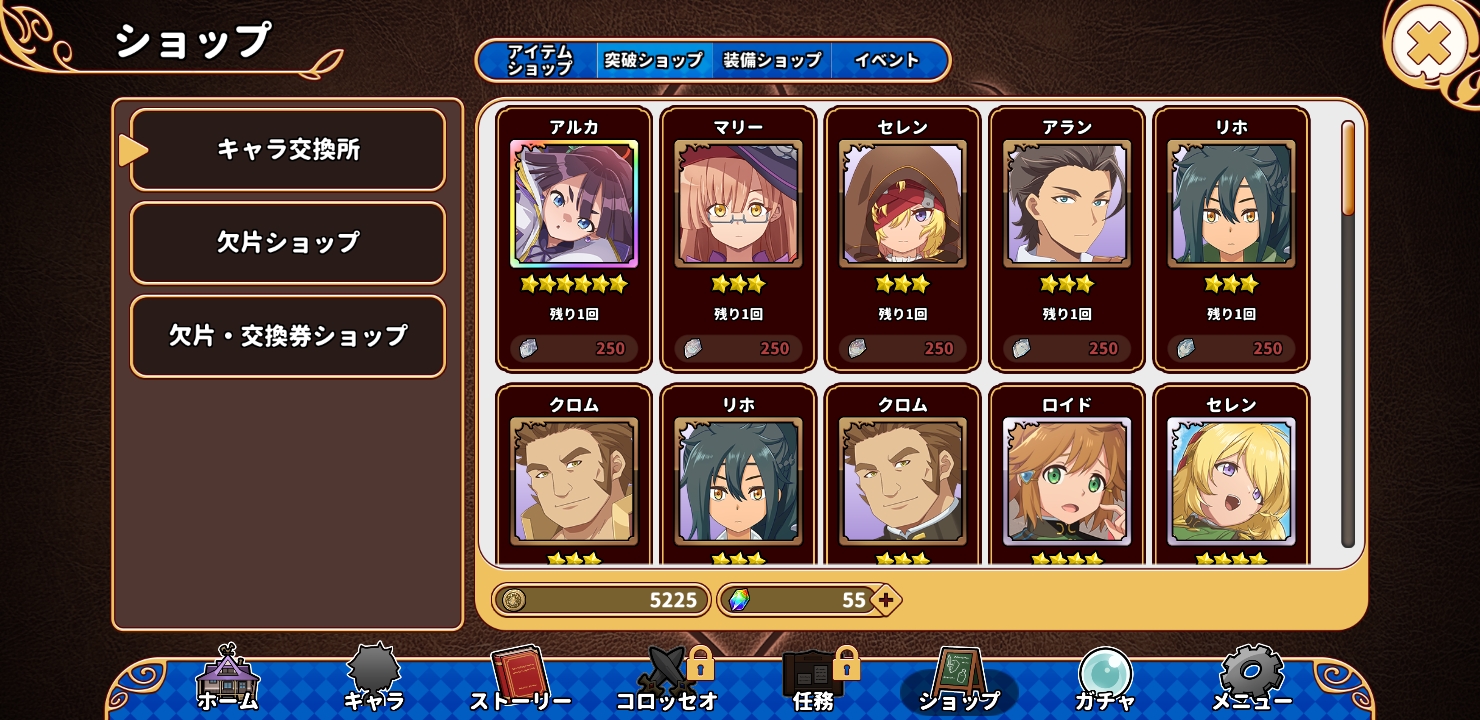This screenshot has width=1480, height=720.
Task: Switch to the 装備ショップ tab
Action: click(x=772, y=60)
